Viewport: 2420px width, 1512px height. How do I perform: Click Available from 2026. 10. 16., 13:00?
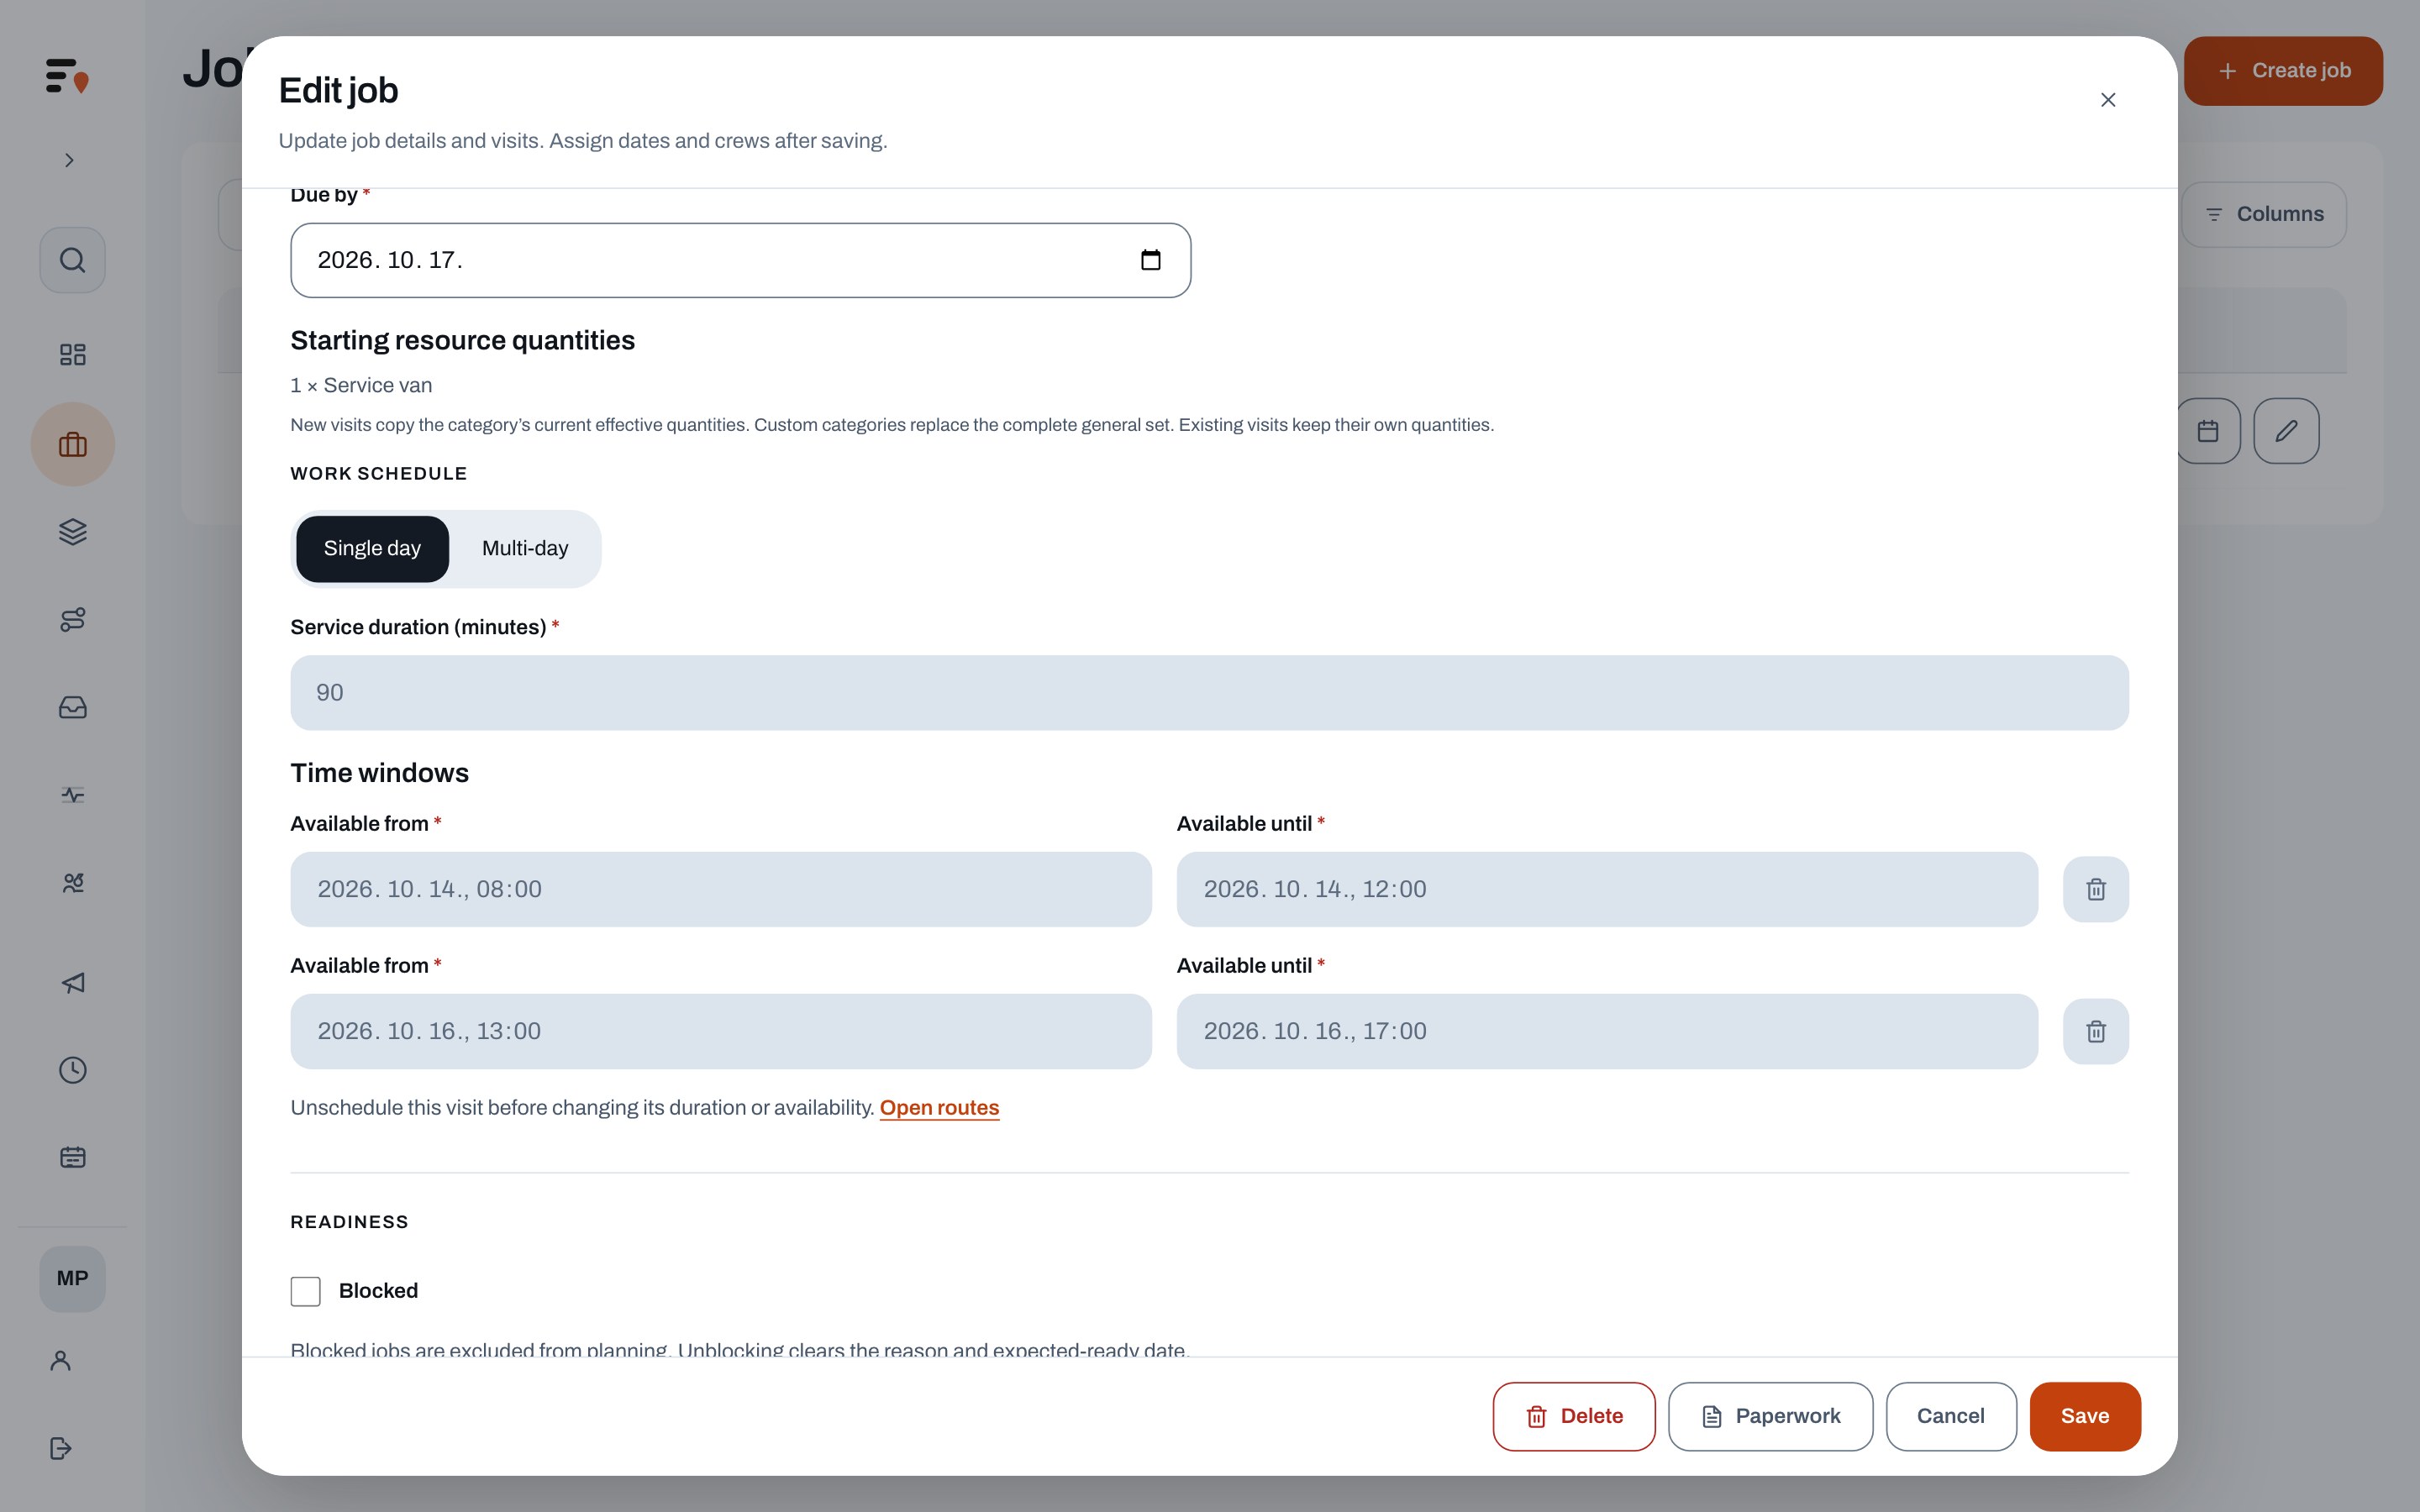[x=721, y=1031]
